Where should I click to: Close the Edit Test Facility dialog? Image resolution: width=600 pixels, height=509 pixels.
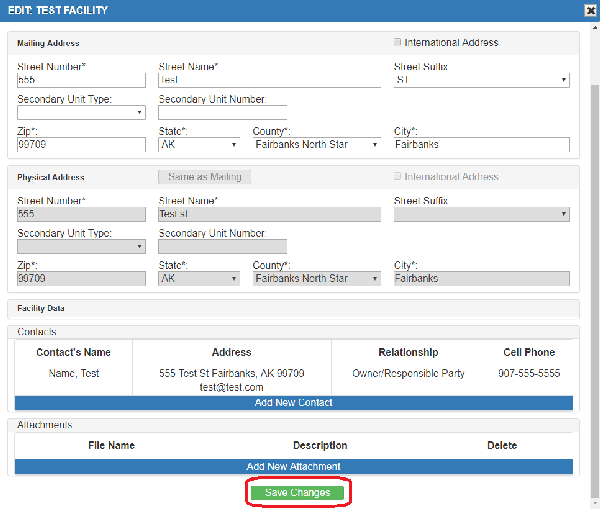[x=590, y=10]
